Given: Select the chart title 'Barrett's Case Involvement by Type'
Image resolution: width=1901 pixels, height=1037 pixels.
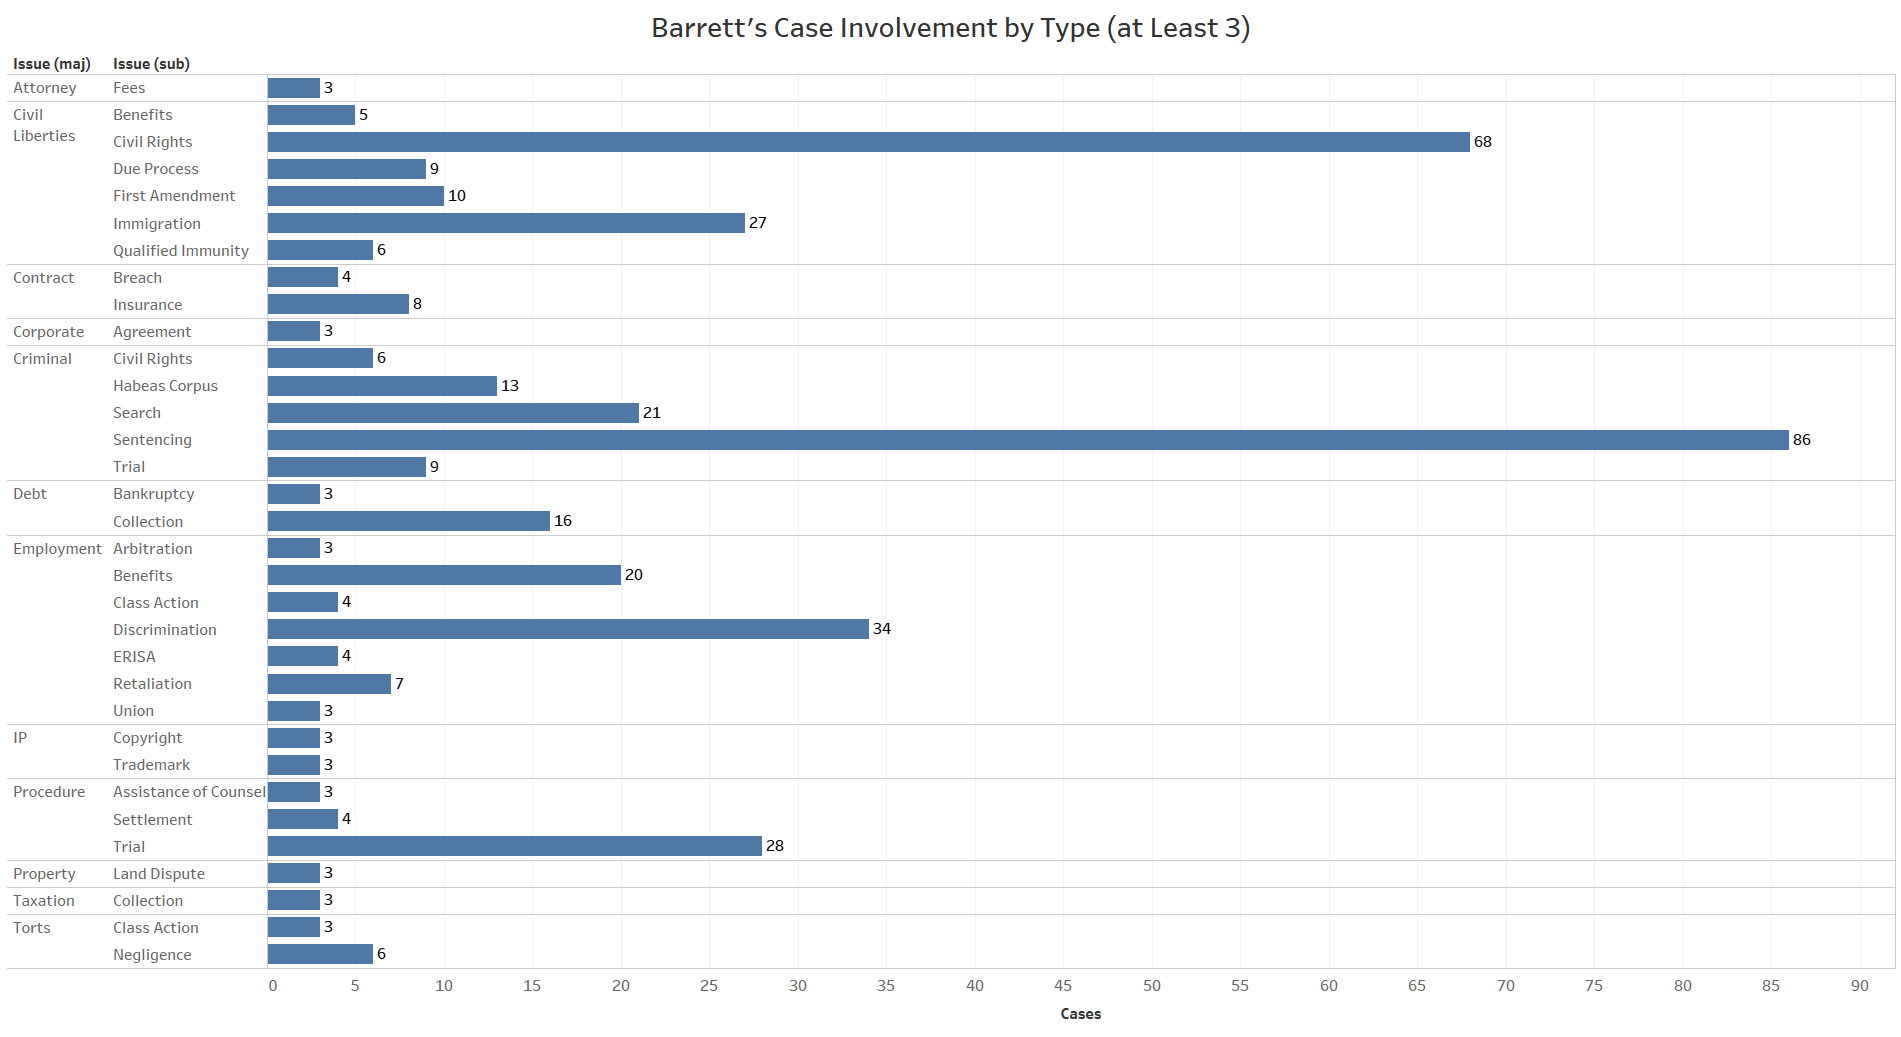Looking at the screenshot, I should point(950,28).
